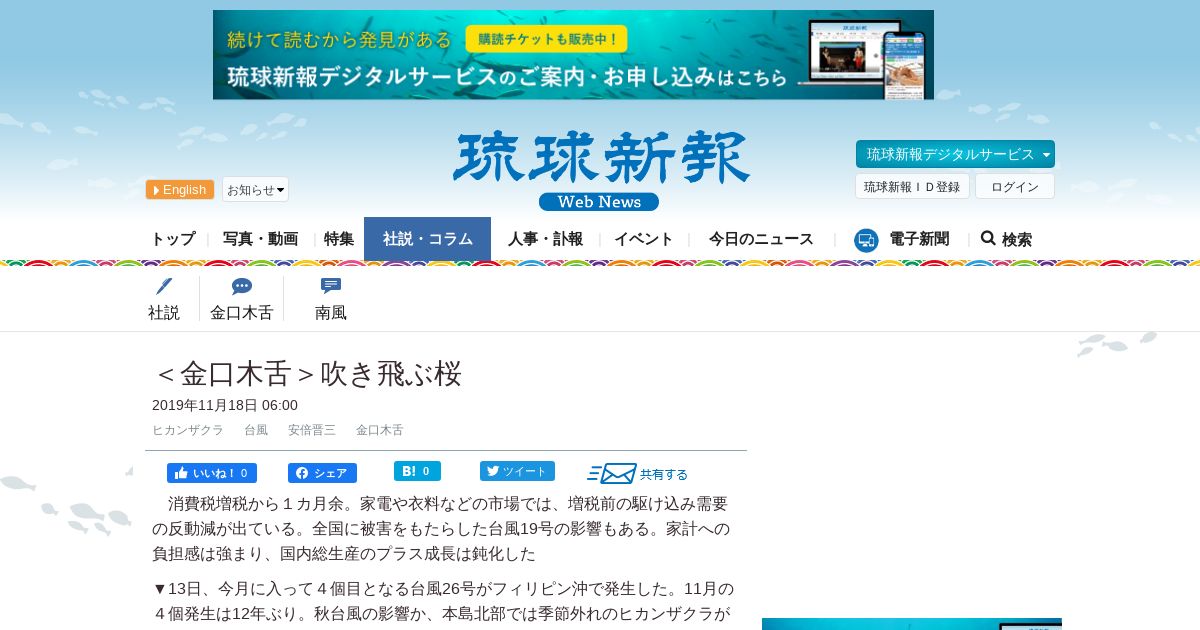Screen dimensions: 1200x630
Task: Open the 南風 submenu label
Action: click(331, 312)
